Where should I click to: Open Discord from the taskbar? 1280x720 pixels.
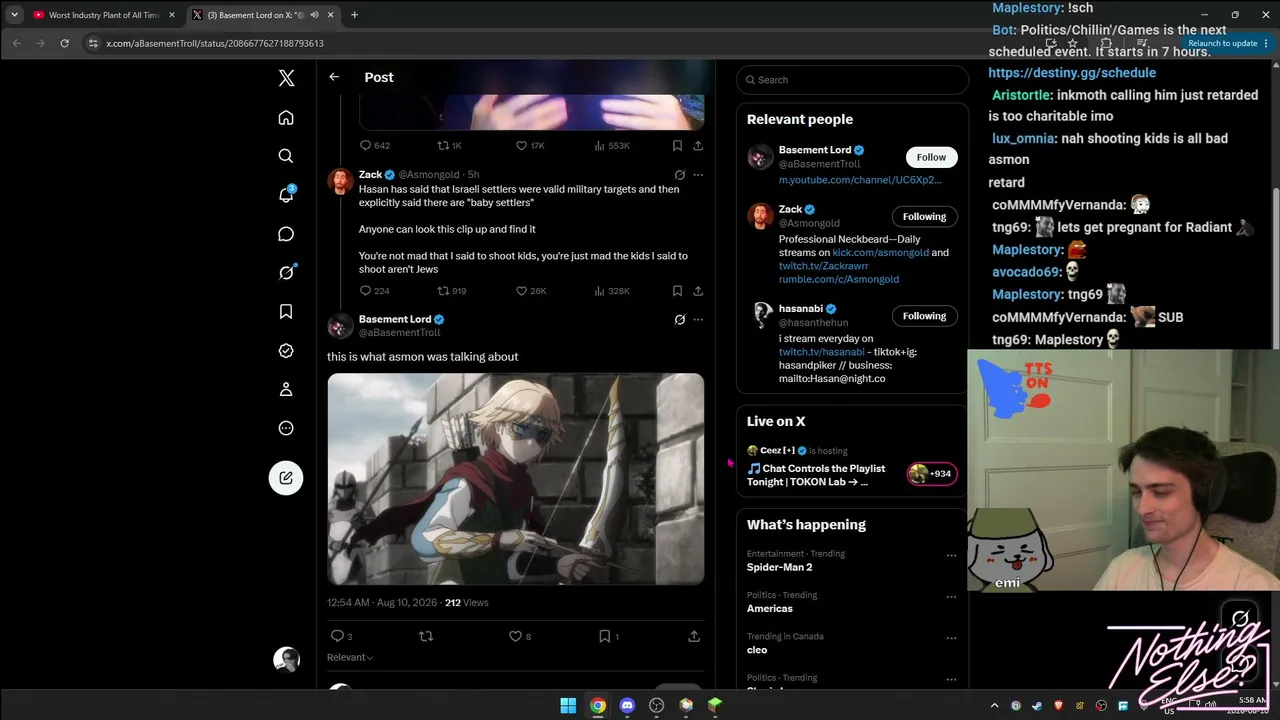[x=627, y=705]
